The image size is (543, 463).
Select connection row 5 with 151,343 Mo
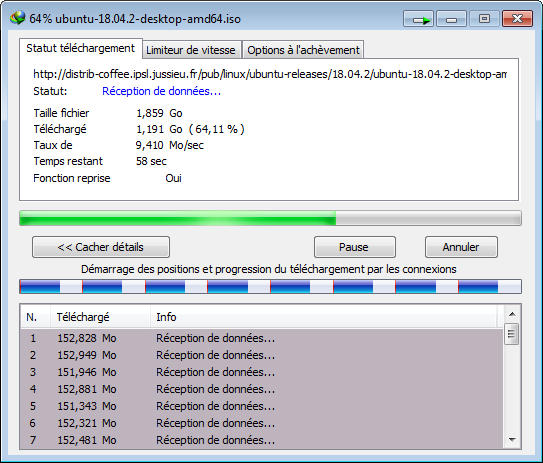pyautogui.click(x=261, y=406)
